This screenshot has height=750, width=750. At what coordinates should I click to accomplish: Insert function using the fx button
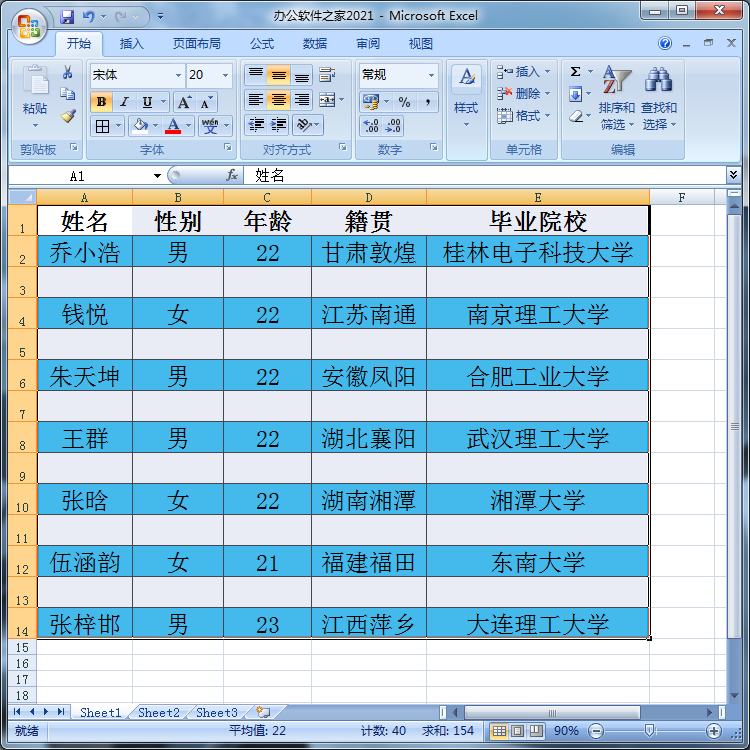point(232,176)
